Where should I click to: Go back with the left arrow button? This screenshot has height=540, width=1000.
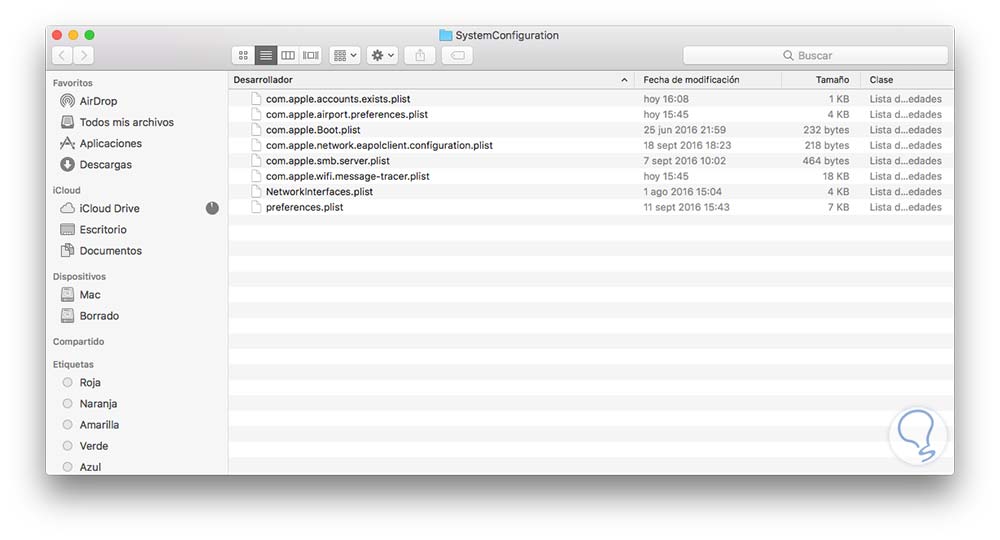coord(62,55)
